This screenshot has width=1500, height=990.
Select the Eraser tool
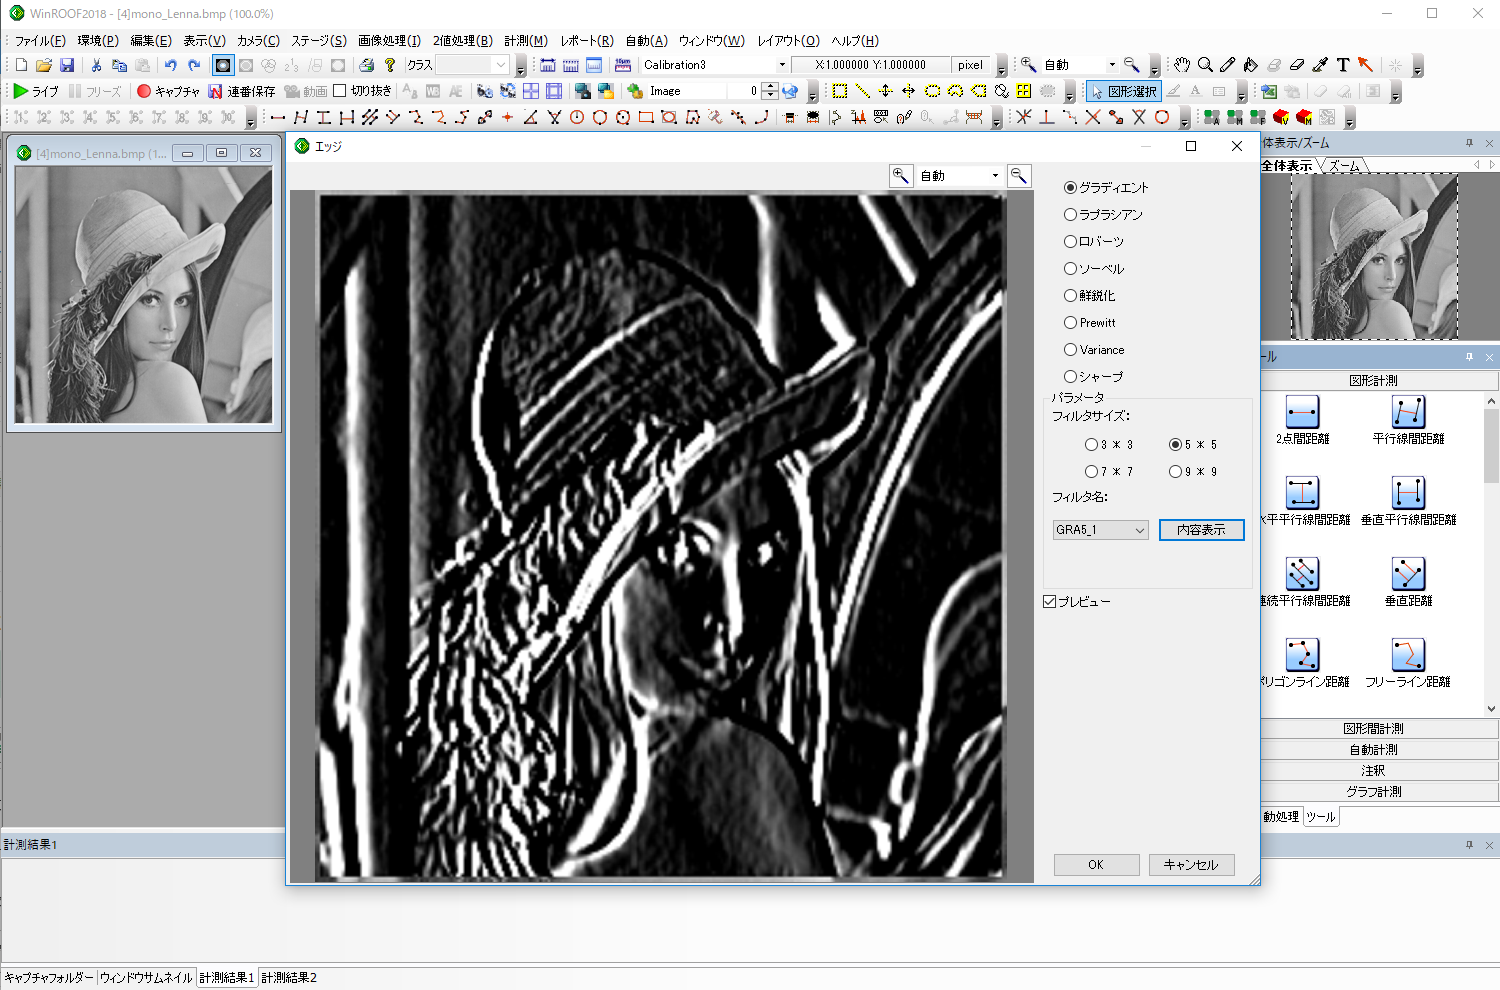(1297, 65)
